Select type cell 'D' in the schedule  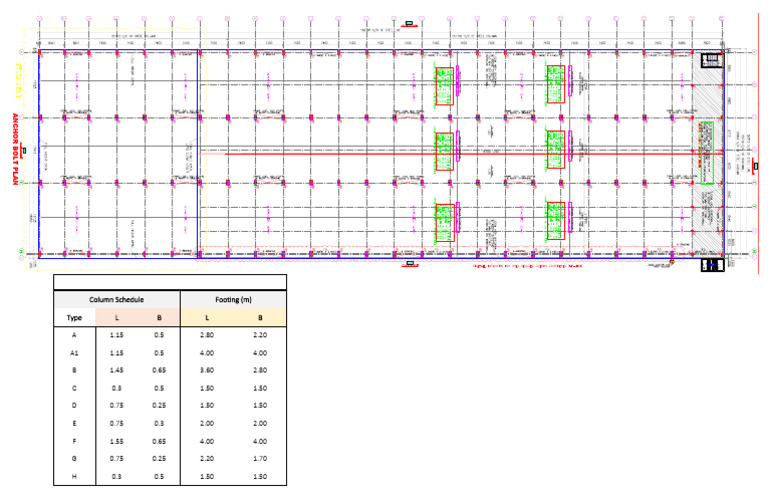coord(74,406)
